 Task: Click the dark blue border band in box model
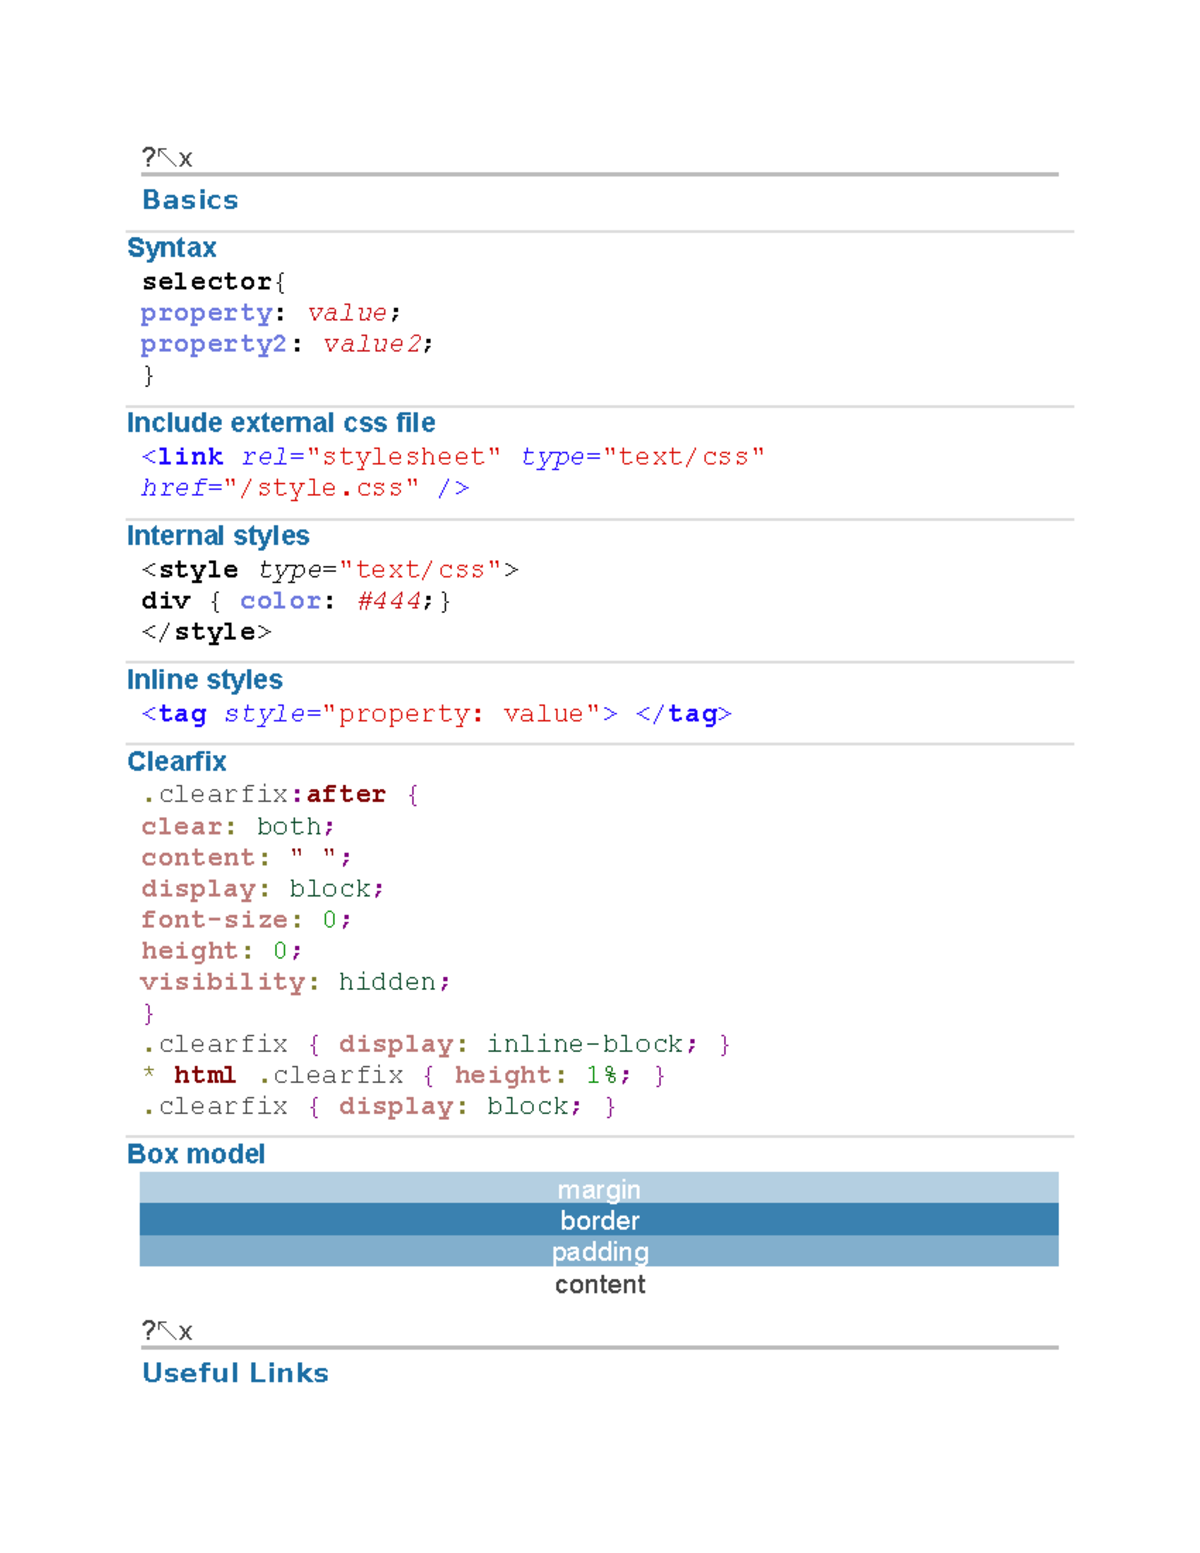[x=599, y=1220]
